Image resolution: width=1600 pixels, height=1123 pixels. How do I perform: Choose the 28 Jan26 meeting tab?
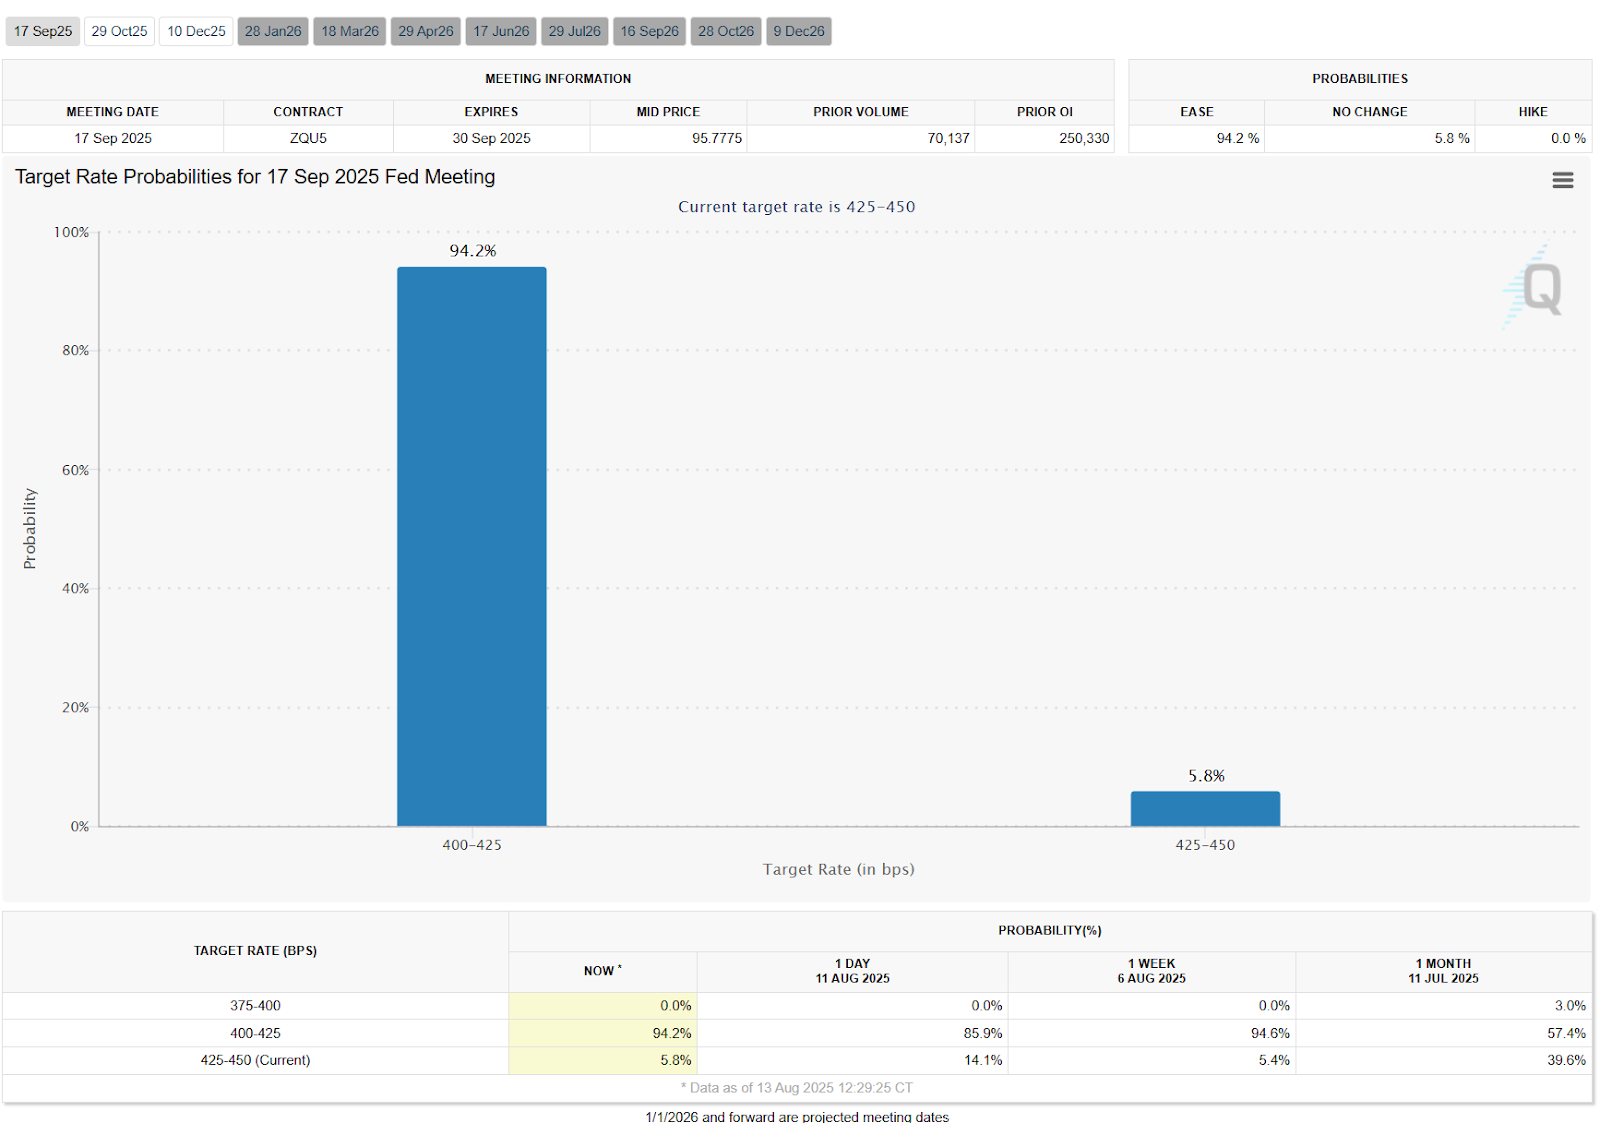tap(273, 31)
